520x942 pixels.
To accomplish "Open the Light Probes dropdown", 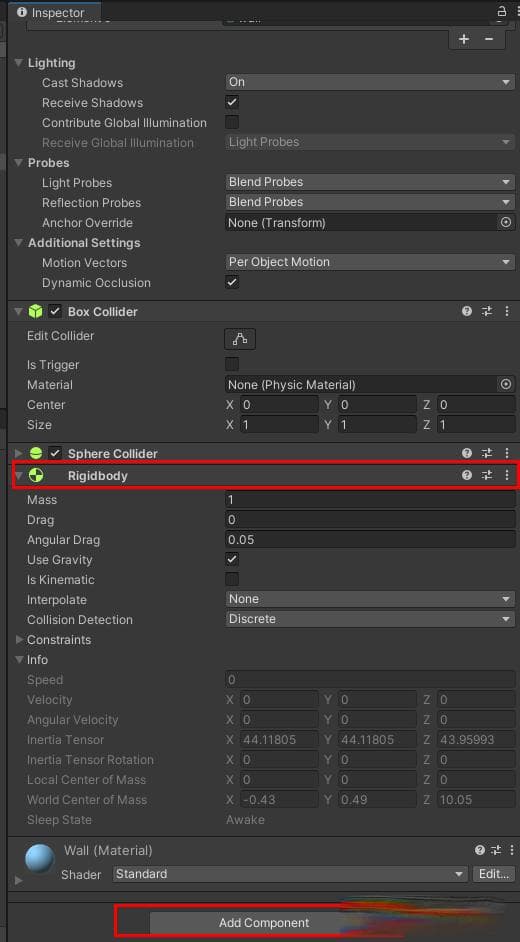I will (x=370, y=182).
